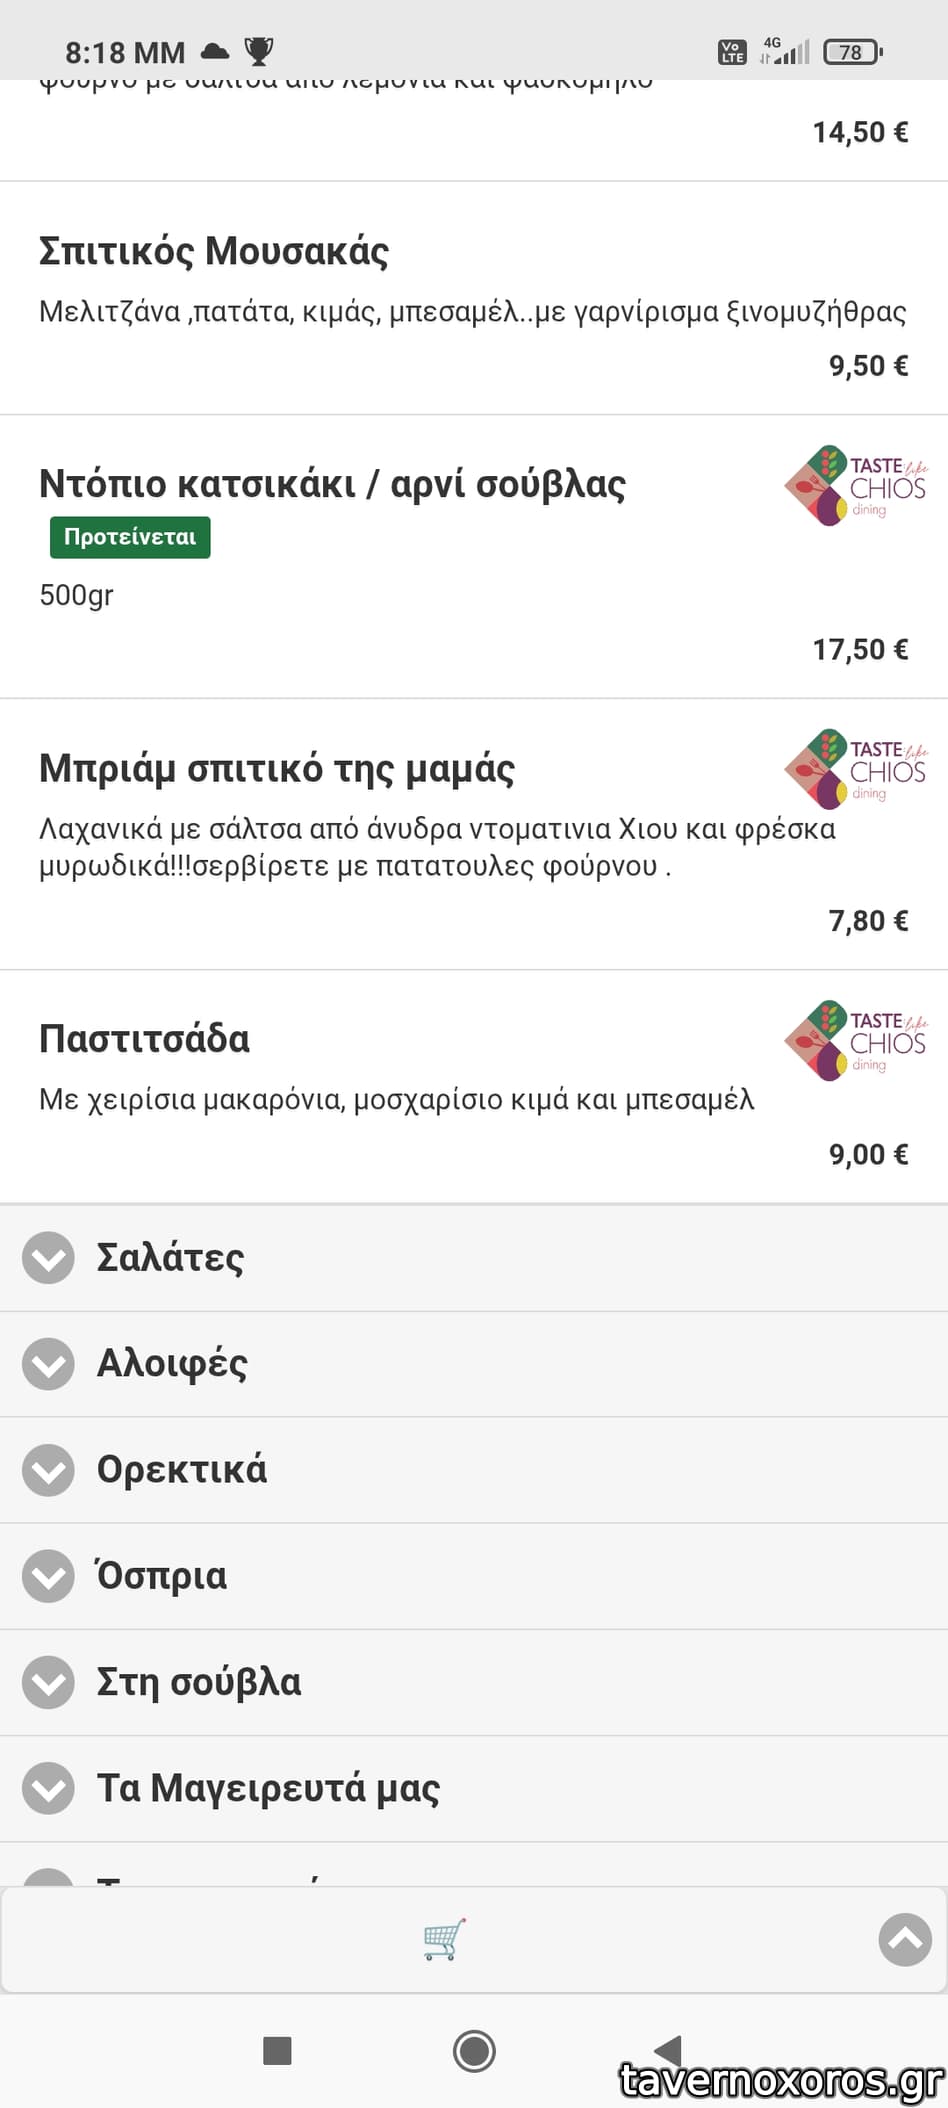Tap the scroll-to-top arrow button
The width and height of the screenshot is (948, 2108).
[x=904, y=1939]
